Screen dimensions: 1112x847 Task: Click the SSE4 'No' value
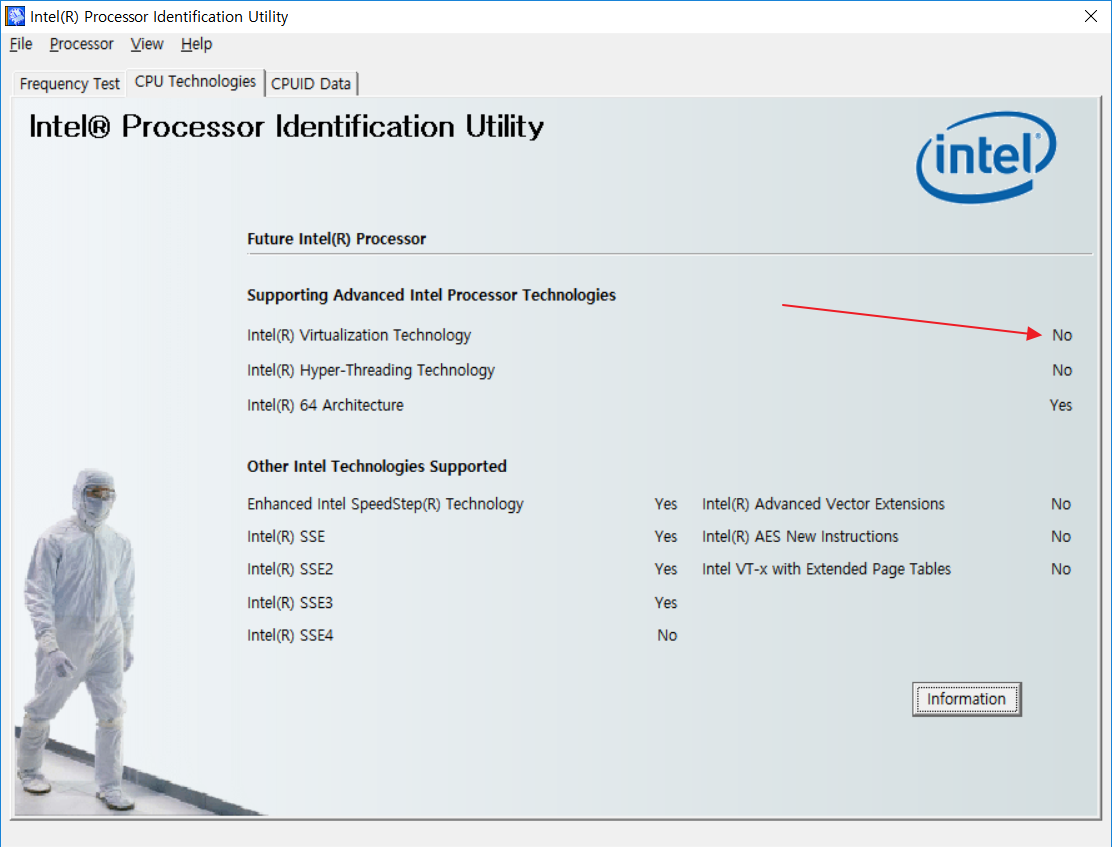[x=667, y=635]
